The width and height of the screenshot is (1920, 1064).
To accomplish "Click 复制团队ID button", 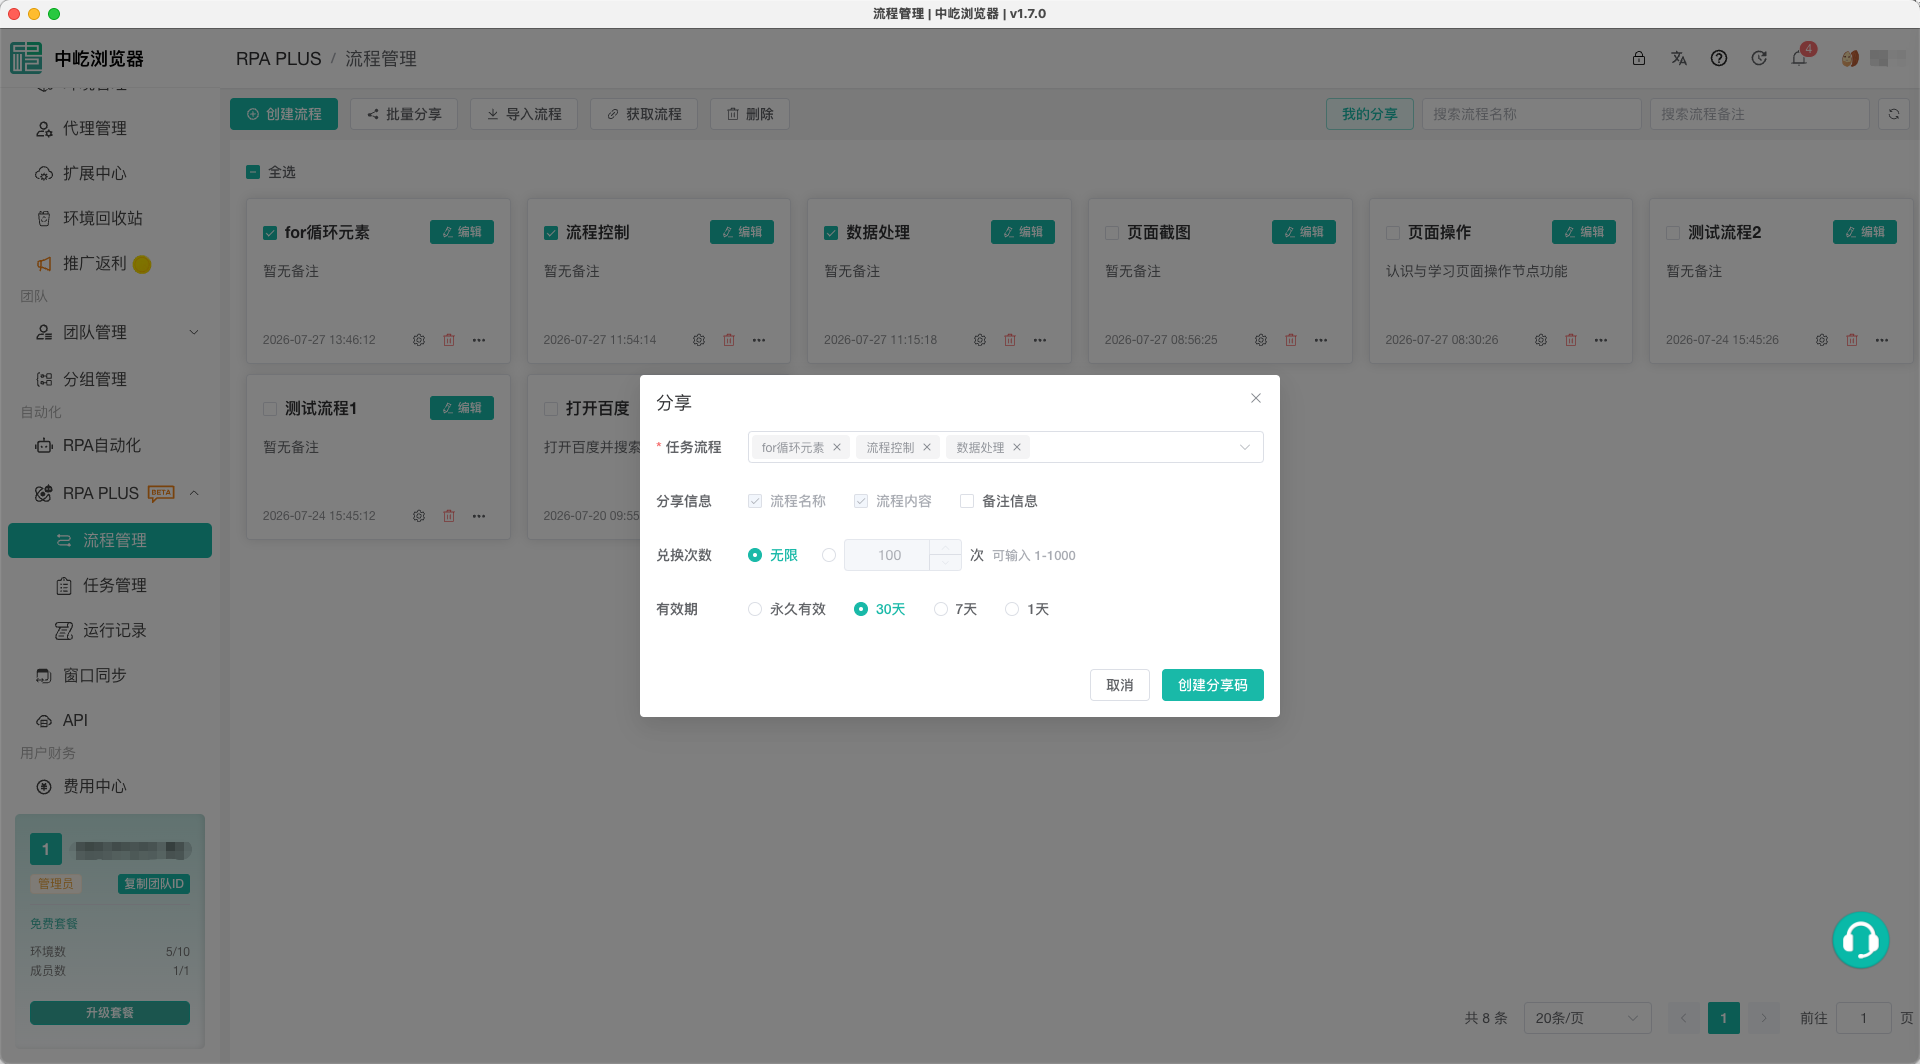I will click(x=154, y=884).
